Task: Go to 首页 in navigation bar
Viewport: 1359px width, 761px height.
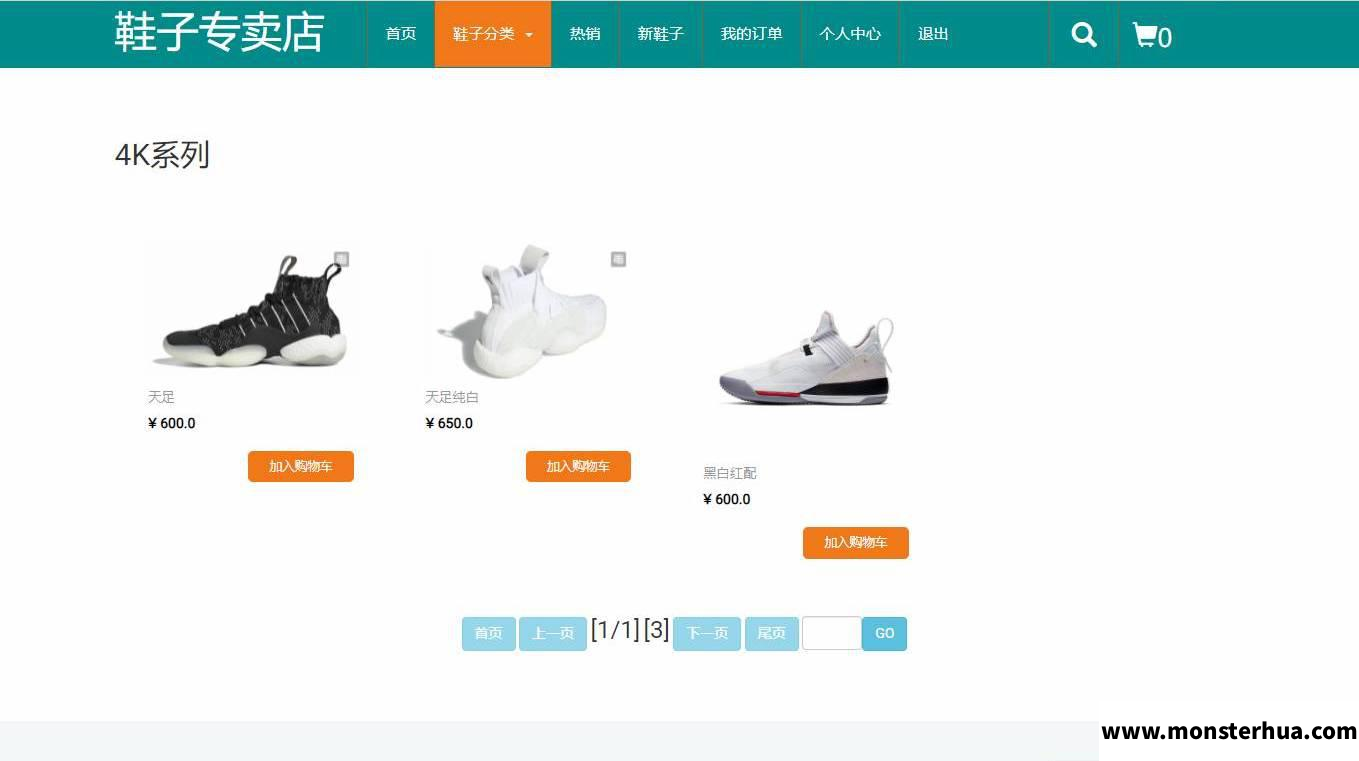Action: pyautogui.click(x=401, y=34)
